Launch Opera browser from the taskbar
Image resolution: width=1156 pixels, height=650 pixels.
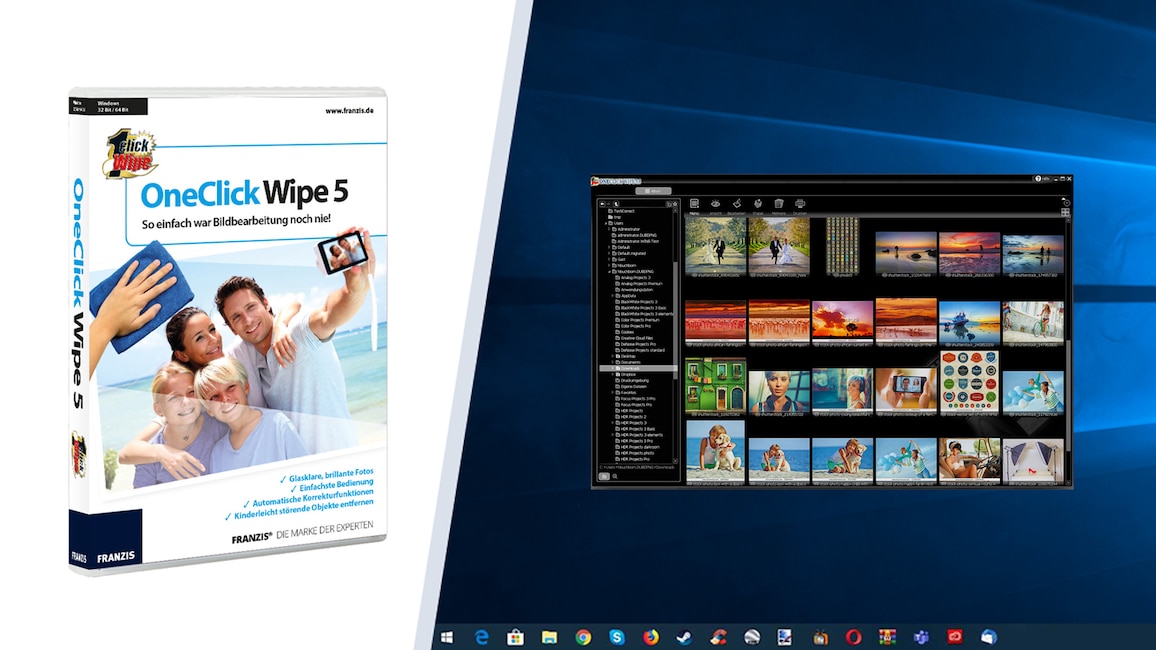click(x=853, y=637)
